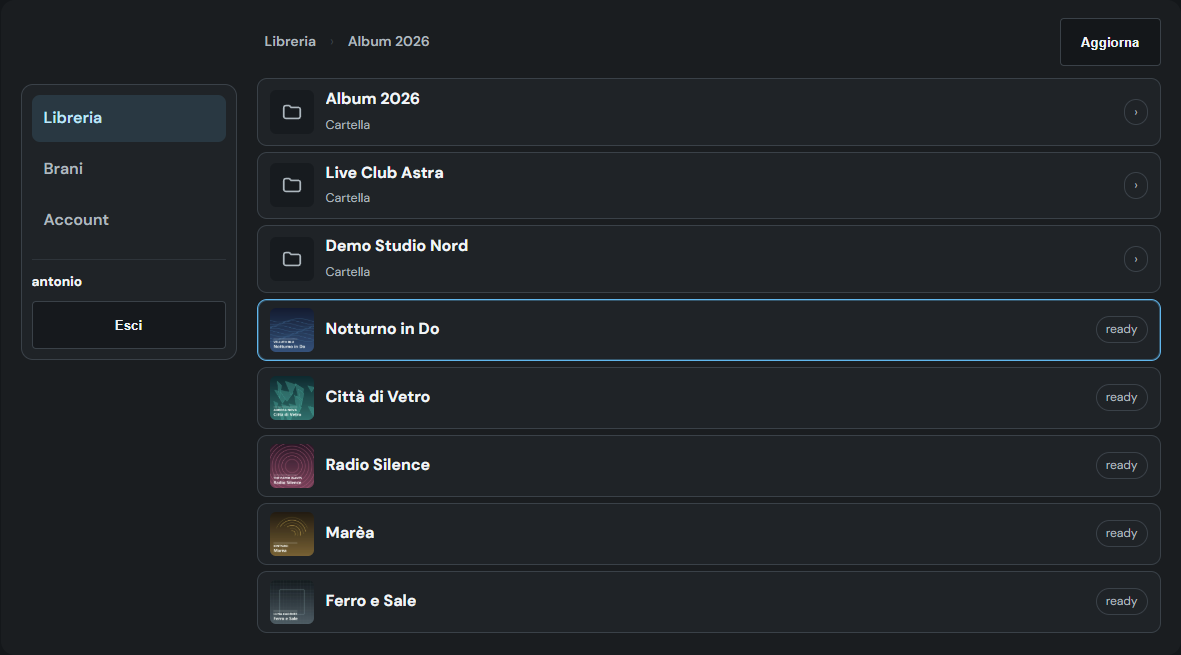
Task: Click Cartella label under Demo Studio Nord
Action: click(x=347, y=272)
